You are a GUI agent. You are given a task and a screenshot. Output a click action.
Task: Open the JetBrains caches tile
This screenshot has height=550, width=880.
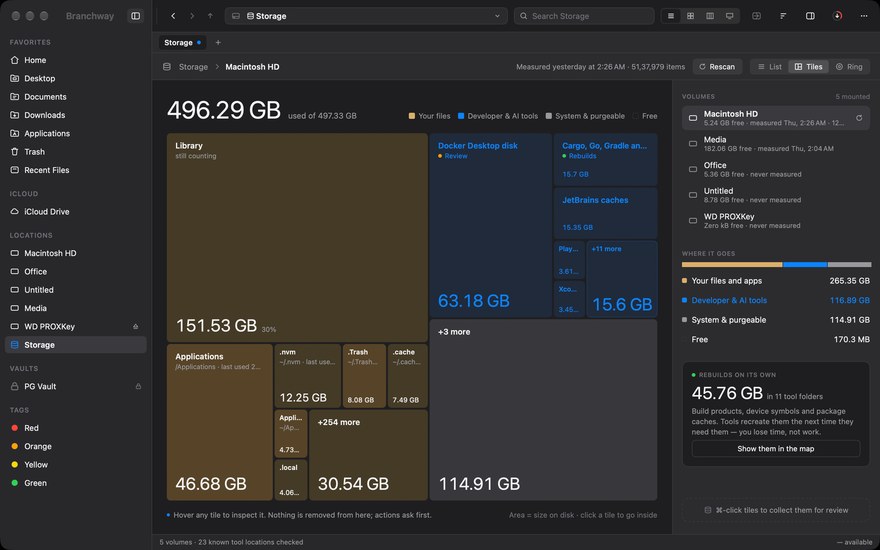click(x=605, y=213)
